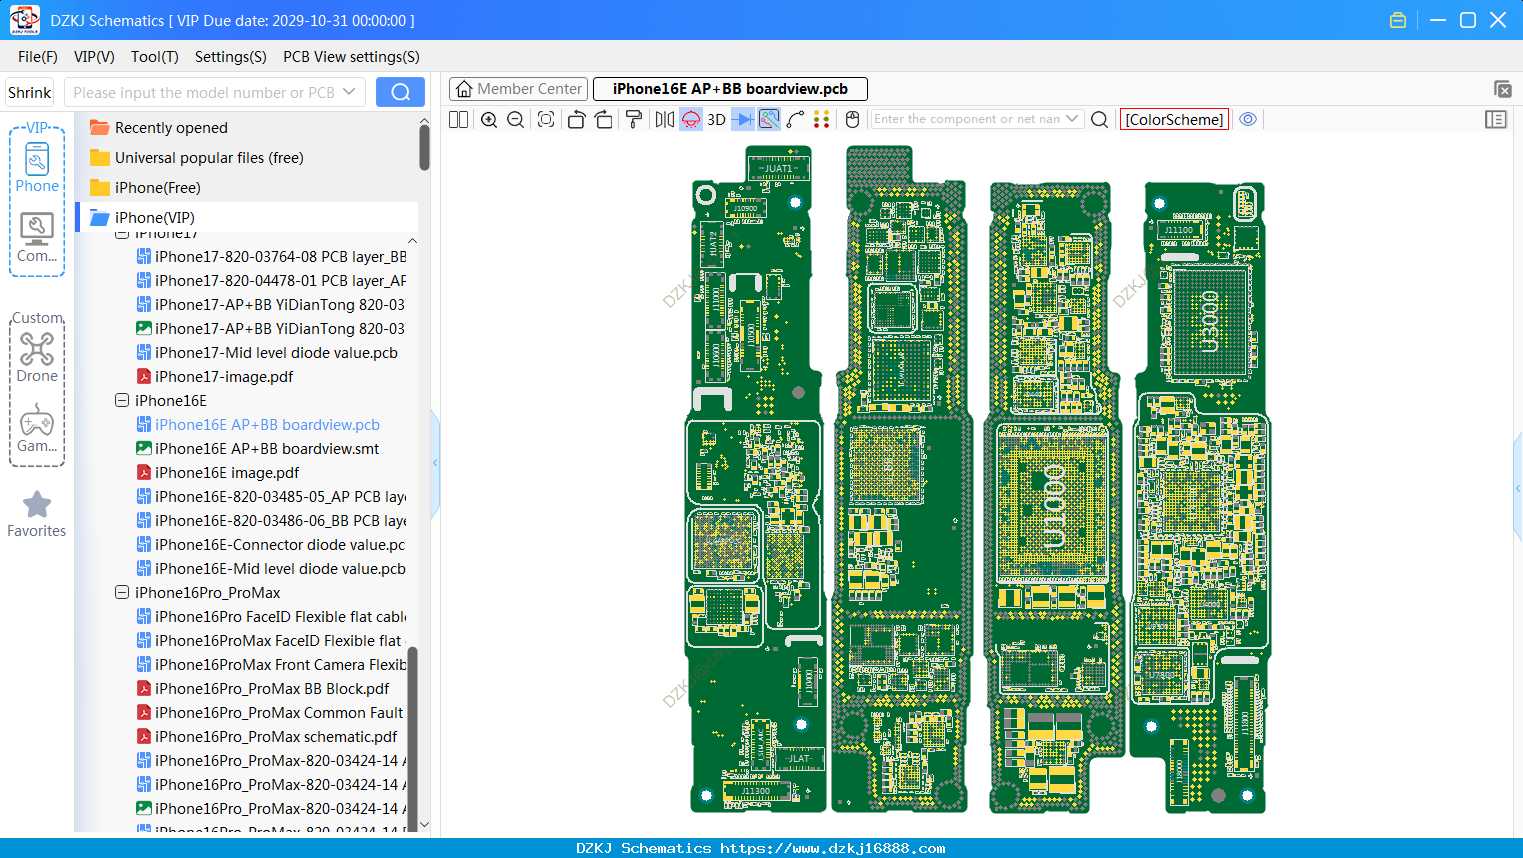This screenshot has width=1523, height=858.
Task: Toggle the eye visibility icon
Action: pyautogui.click(x=1248, y=119)
